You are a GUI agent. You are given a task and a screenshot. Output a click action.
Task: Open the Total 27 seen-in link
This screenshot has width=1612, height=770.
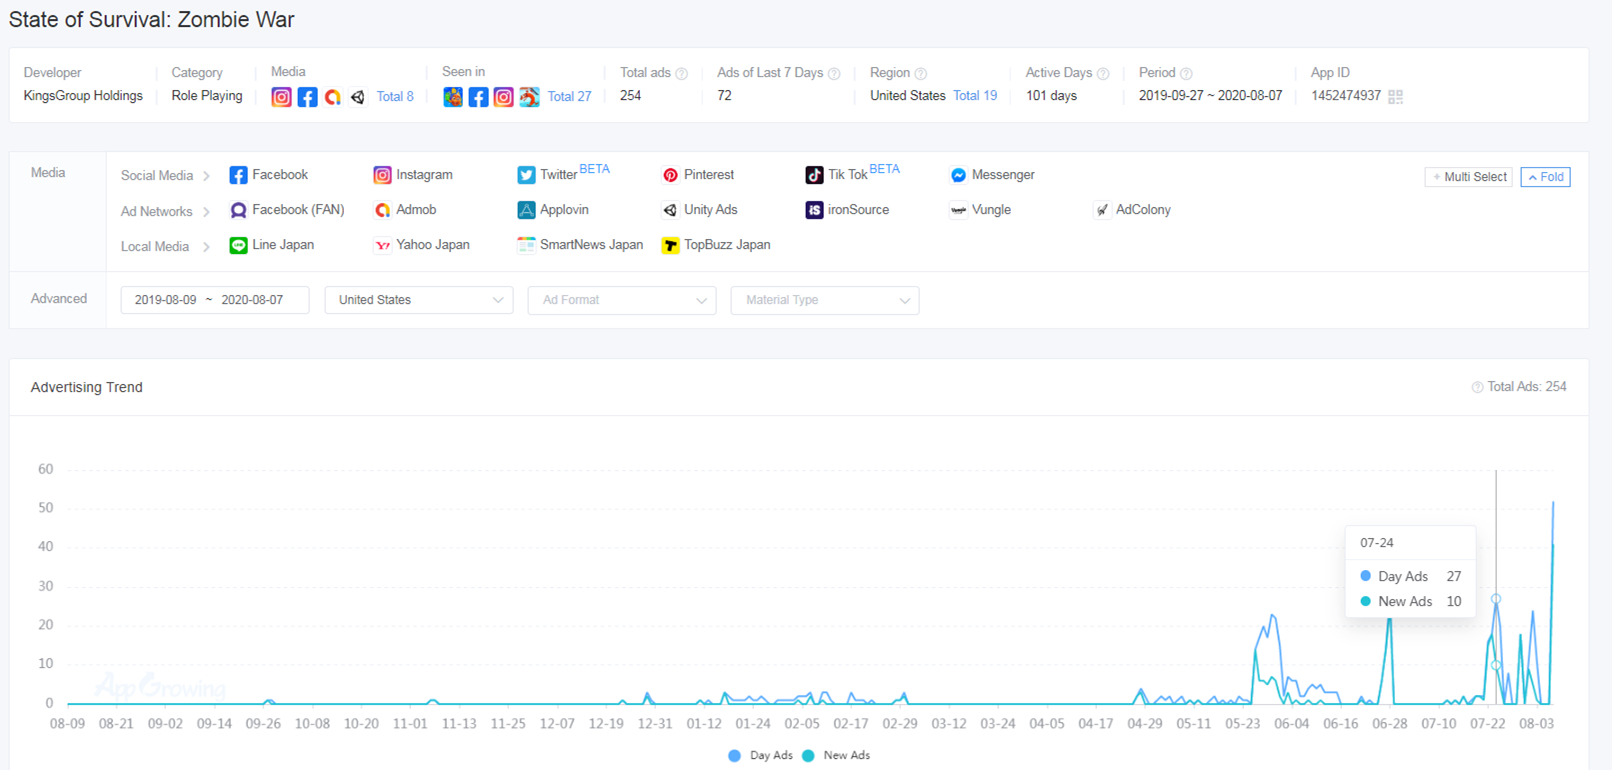point(569,97)
